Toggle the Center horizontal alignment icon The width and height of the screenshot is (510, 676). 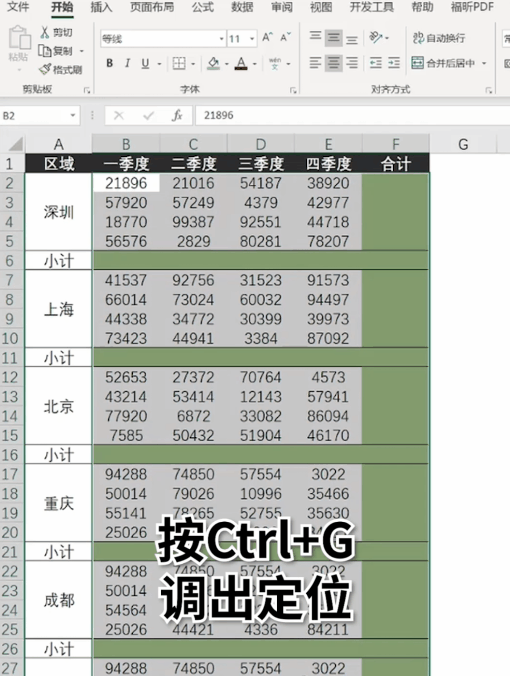tap(333, 63)
